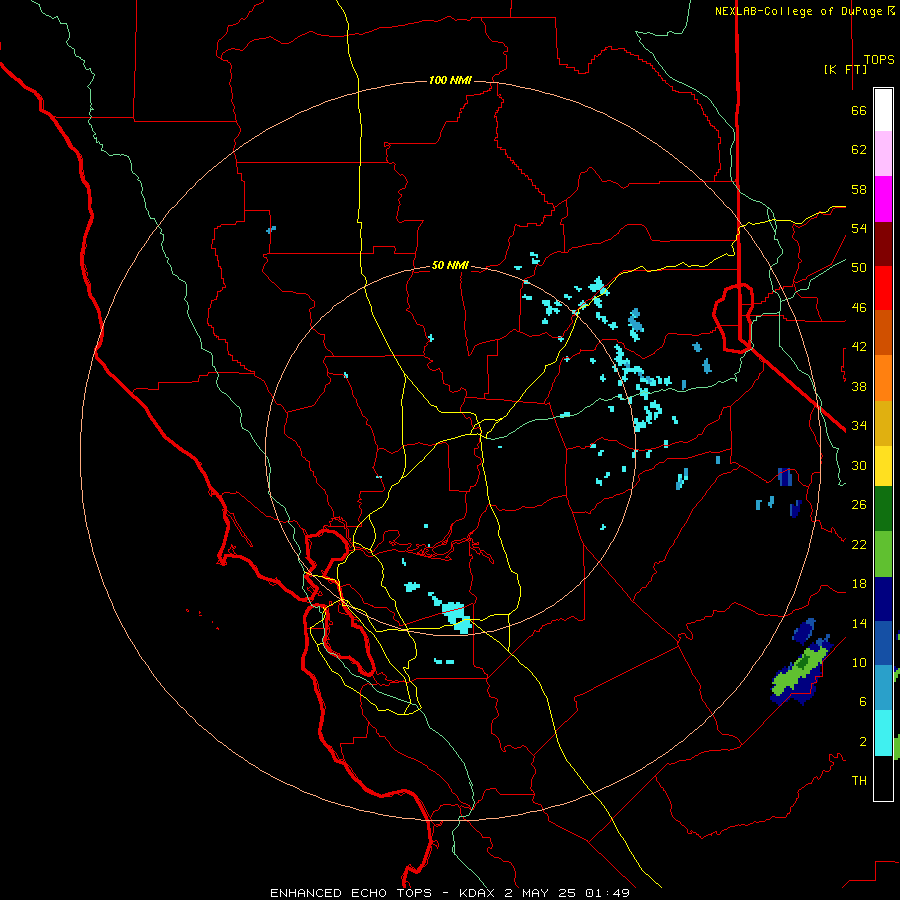Click the legend value 38

[x=859, y=386]
